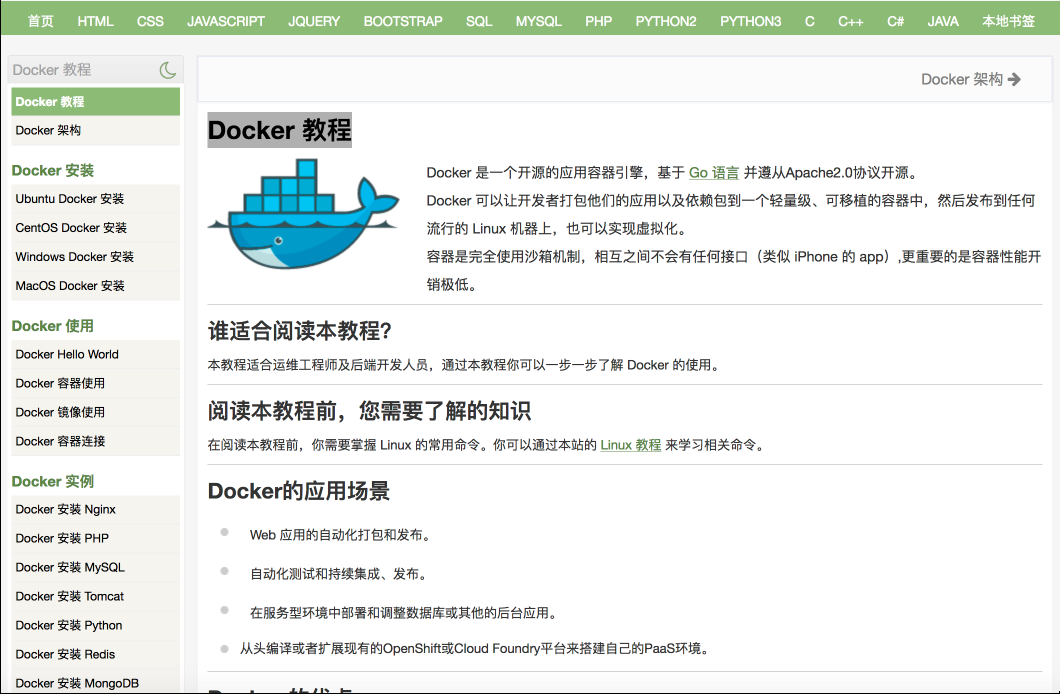Click the Docker 使用 section heading
This screenshot has width=1060, height=694.
(x=53, y=326)
